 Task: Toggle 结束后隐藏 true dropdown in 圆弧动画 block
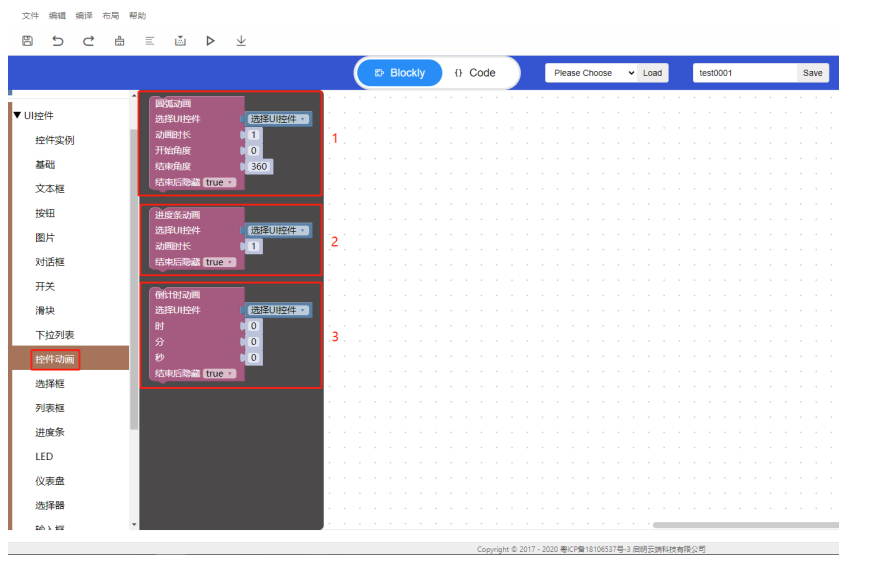coord(219,182)
